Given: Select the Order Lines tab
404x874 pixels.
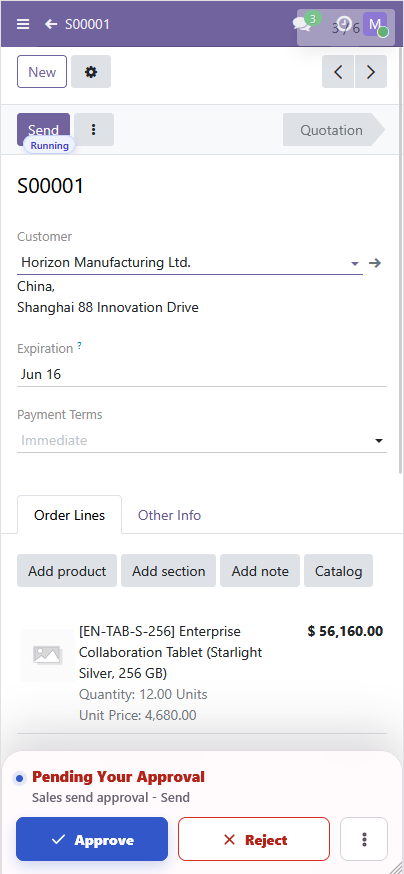Looking at the screenshot, I should (70, 515).
